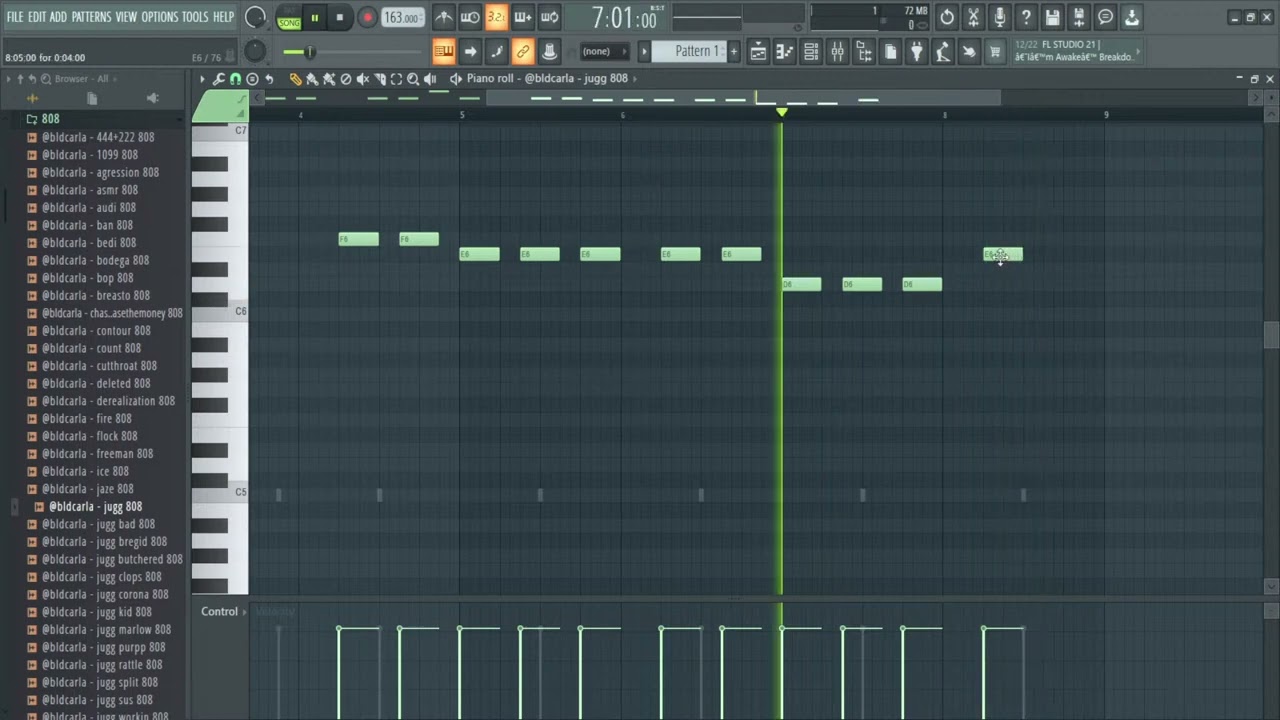This screenshot has width=1280, height=720.
Task: Click the microphone recording icon
Action: point(999,17)
